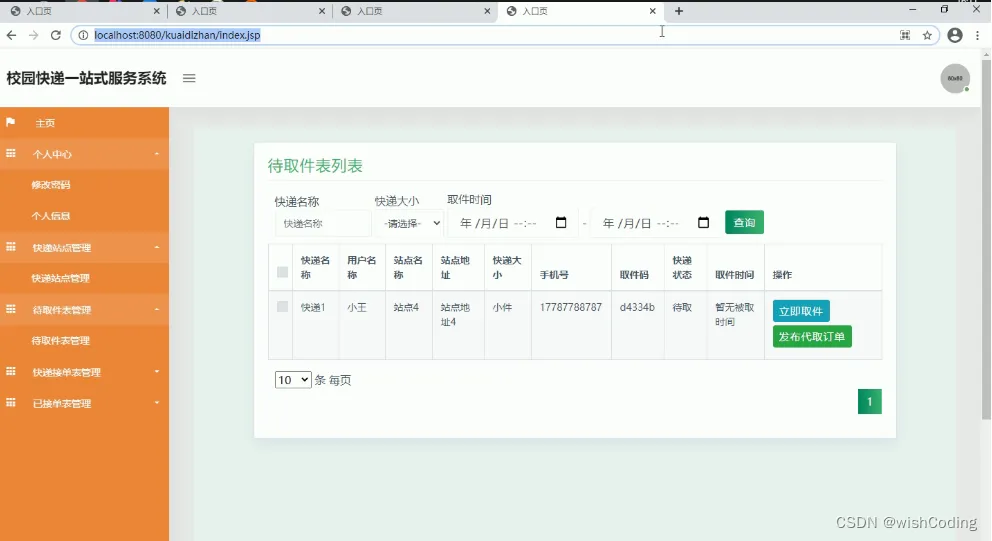Open the 10 per page dropdown
Viewport: 992px width, 541px height.
coord(293,380)
